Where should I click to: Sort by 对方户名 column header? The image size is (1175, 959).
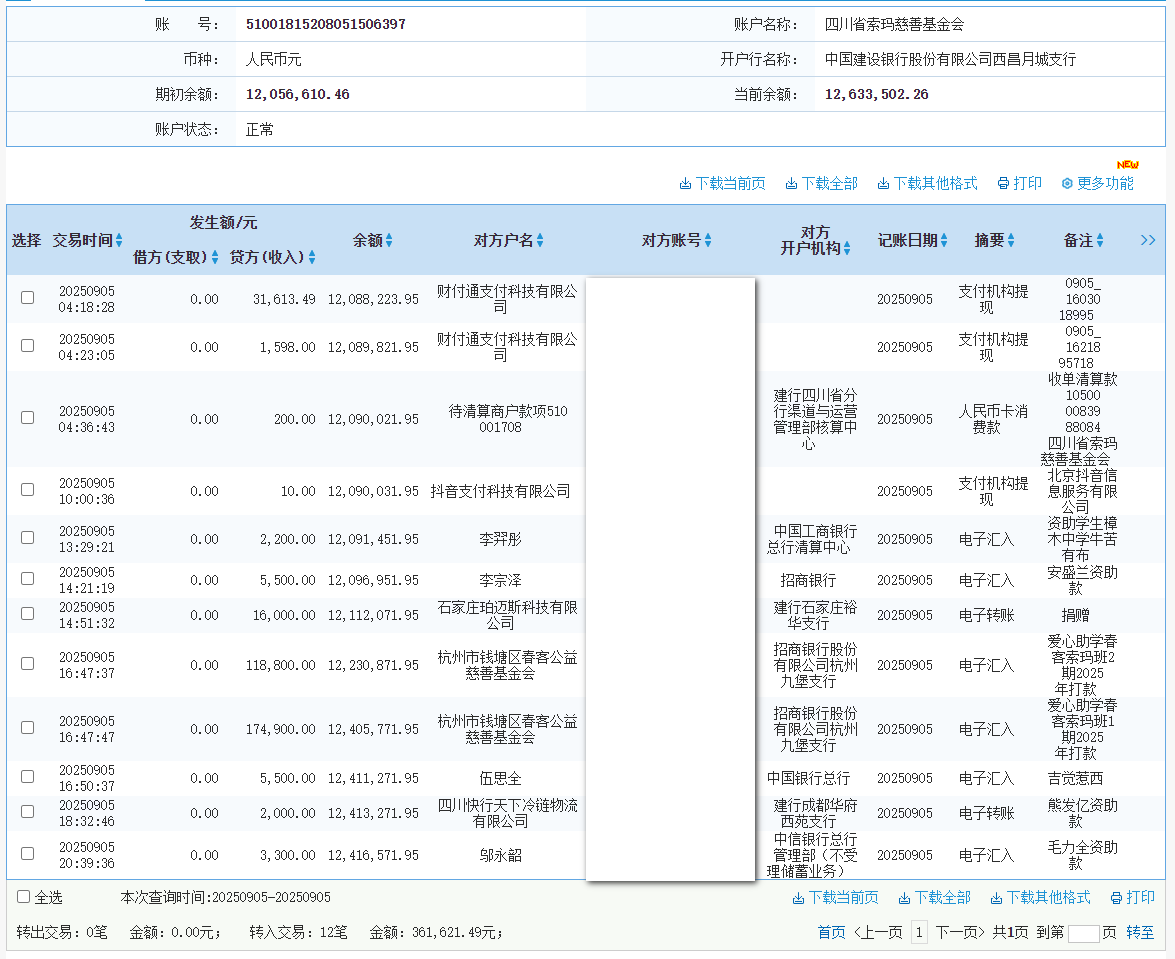click(x=508, y=241)
